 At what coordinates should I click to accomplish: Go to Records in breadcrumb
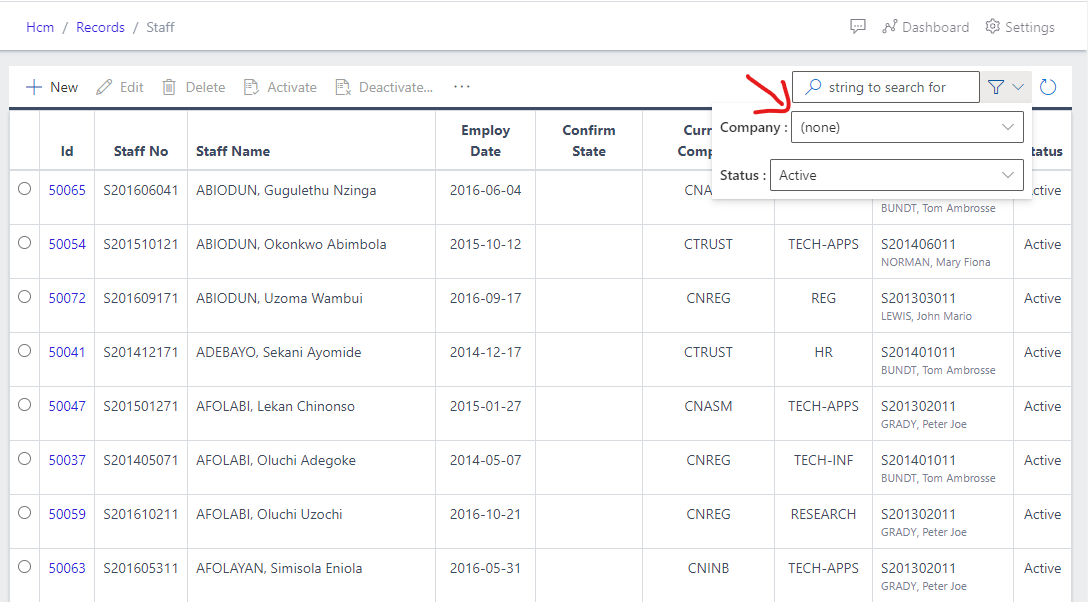pyautogui.click(x=100, y=27)
